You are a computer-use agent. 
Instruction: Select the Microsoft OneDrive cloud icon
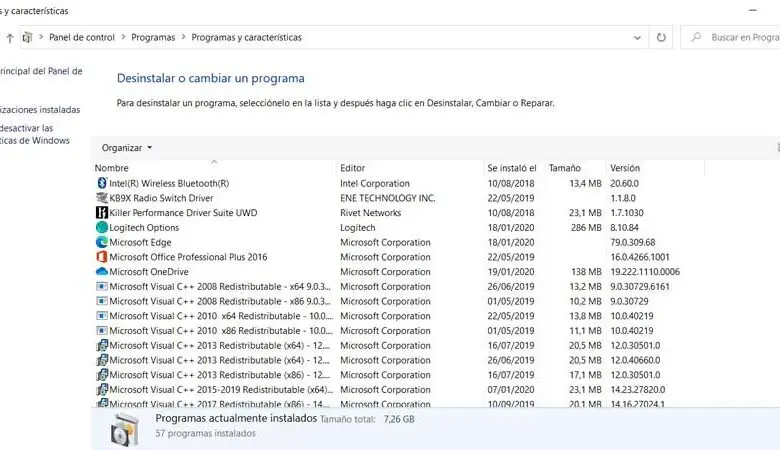click(x=101, y=272)
